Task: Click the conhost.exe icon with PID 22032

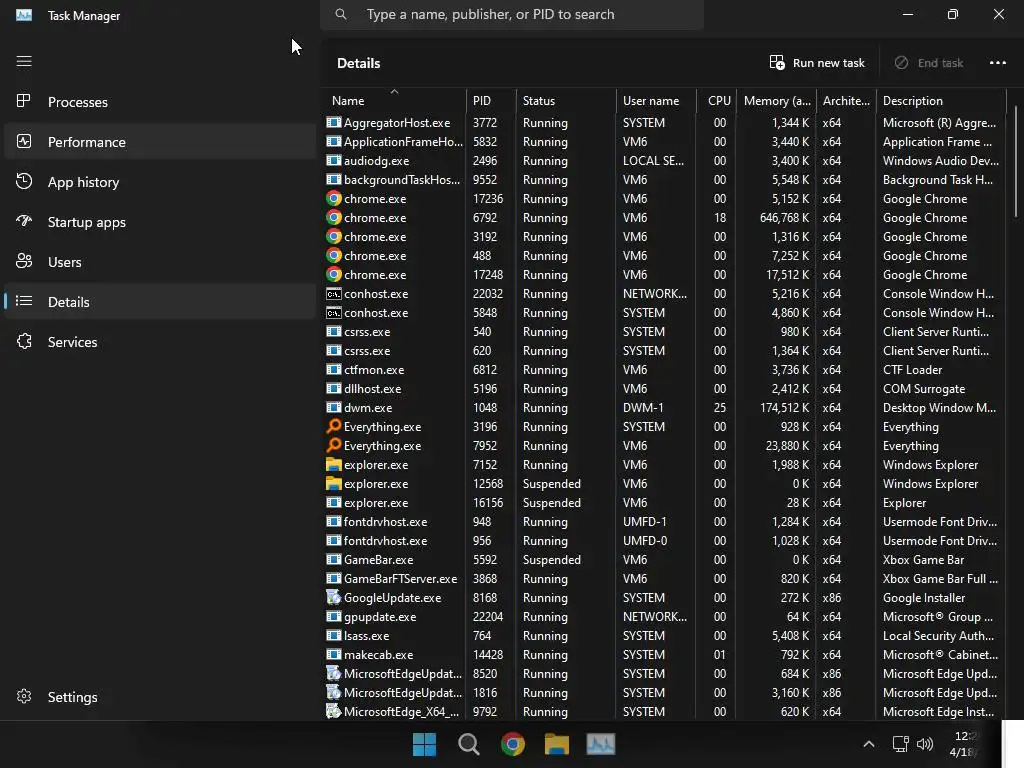Action: point(334,294)
